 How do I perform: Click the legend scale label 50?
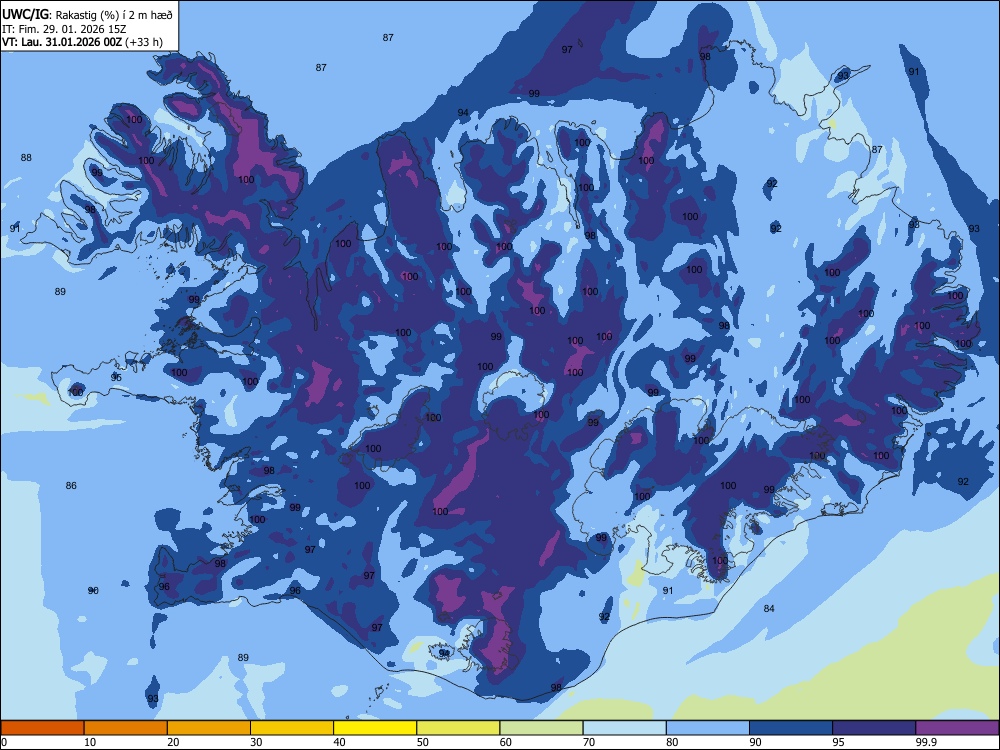click(423, 742)
